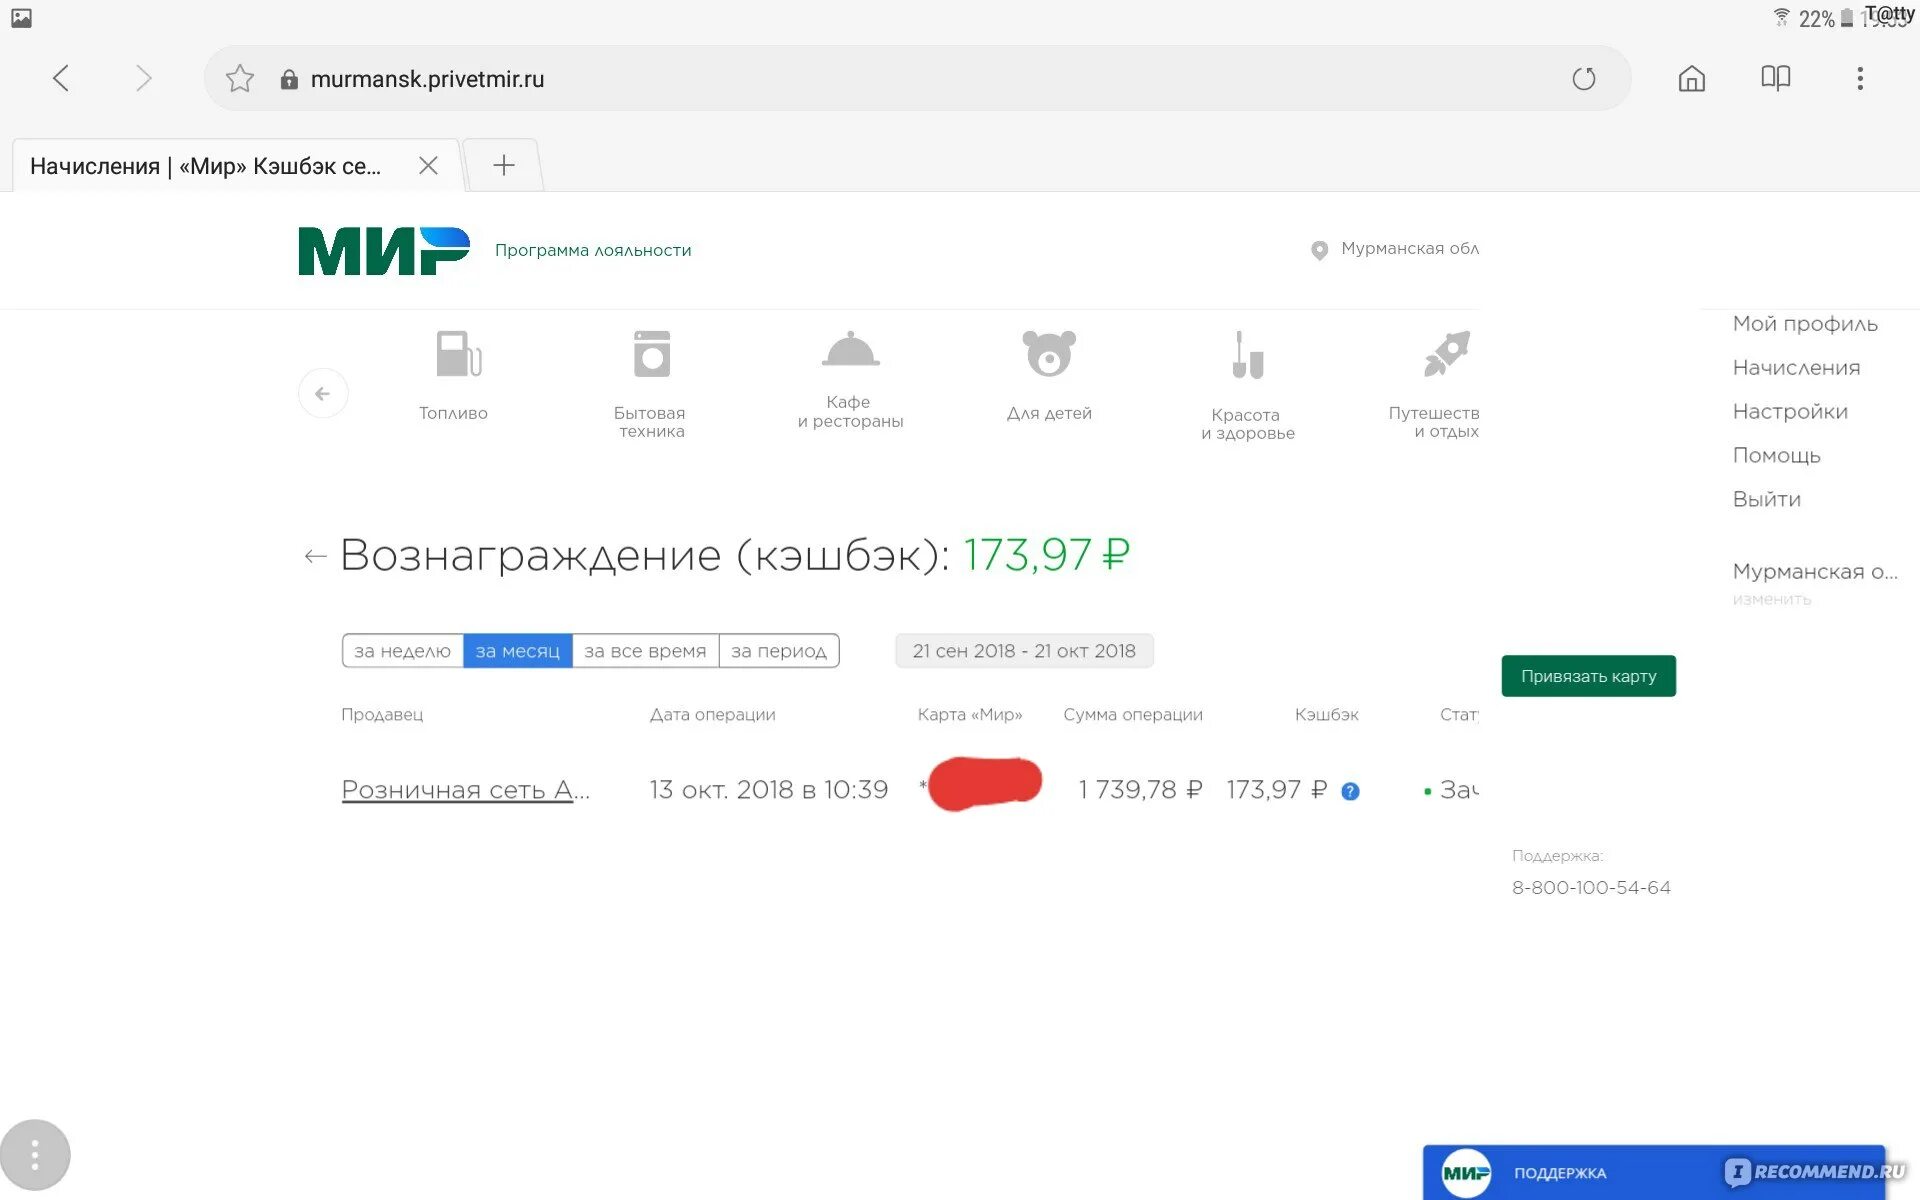Click the blue question mark by кэшбэк
This screenshot has height=1200, width=1920.
tap(1350, 791)
